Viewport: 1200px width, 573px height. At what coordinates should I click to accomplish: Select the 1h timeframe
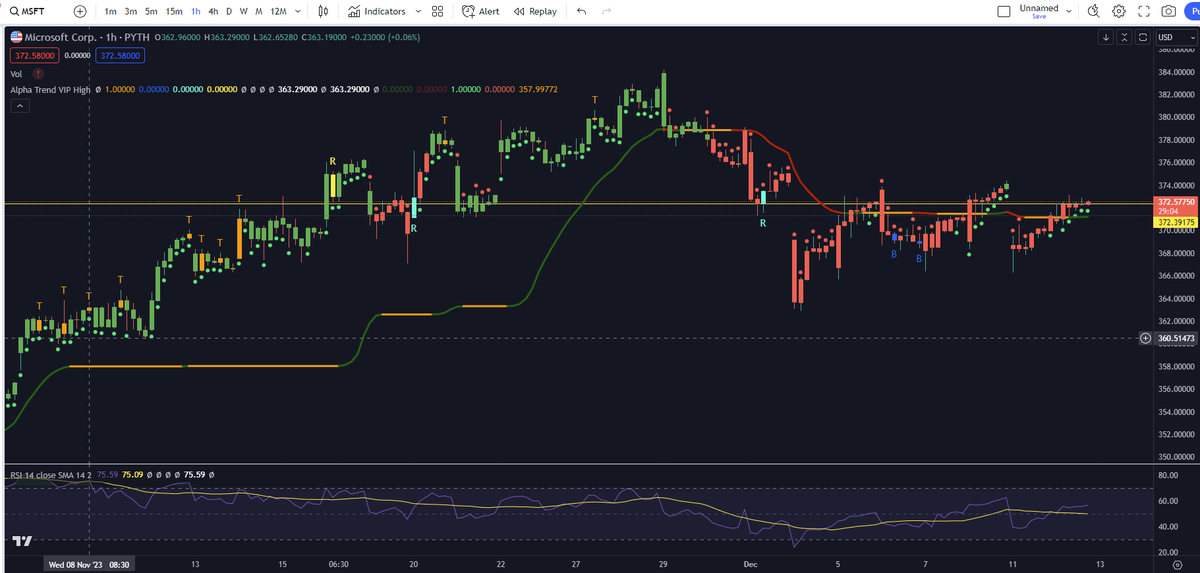(196, 11)
